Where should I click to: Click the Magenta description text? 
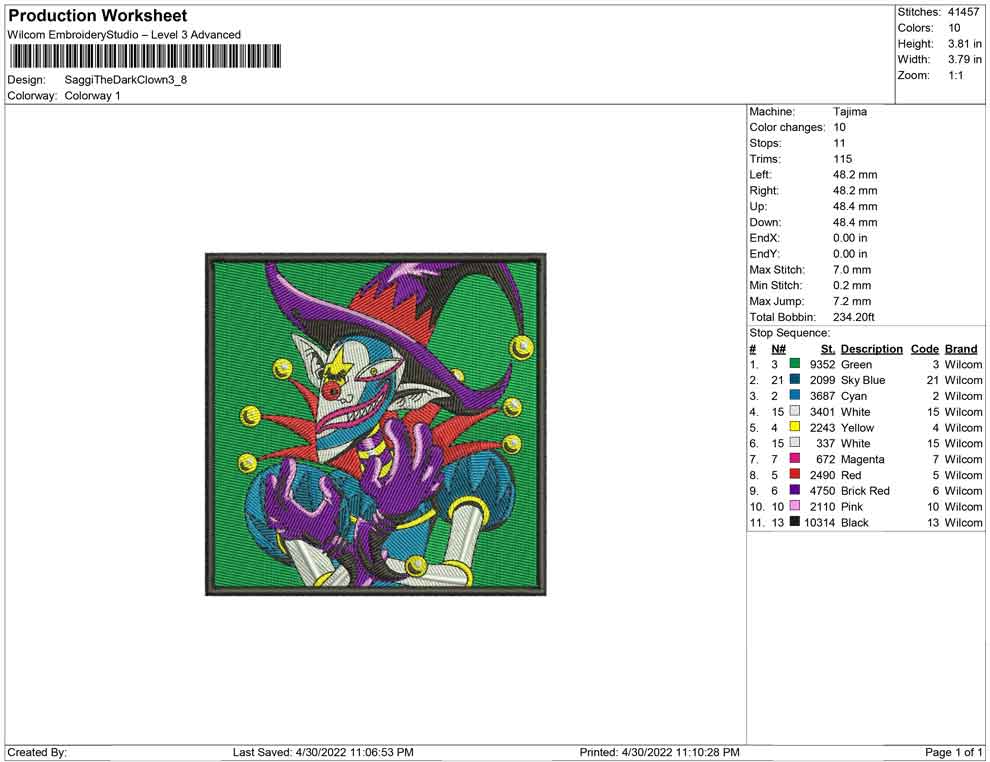point(862,459)
